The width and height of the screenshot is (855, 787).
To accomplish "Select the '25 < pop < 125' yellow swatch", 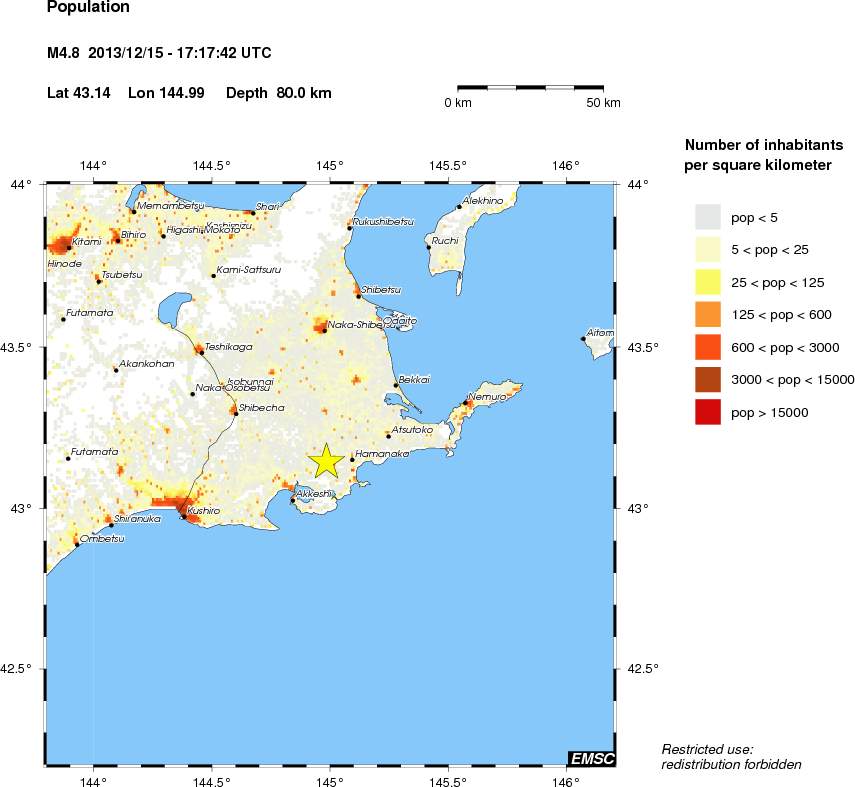I will pos(708,282).
